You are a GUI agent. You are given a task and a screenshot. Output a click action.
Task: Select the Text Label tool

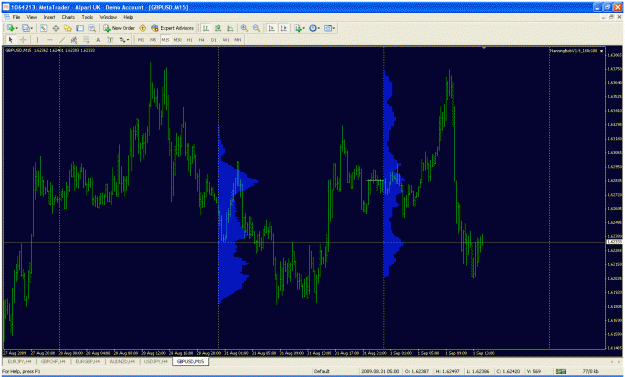(110, 39)
